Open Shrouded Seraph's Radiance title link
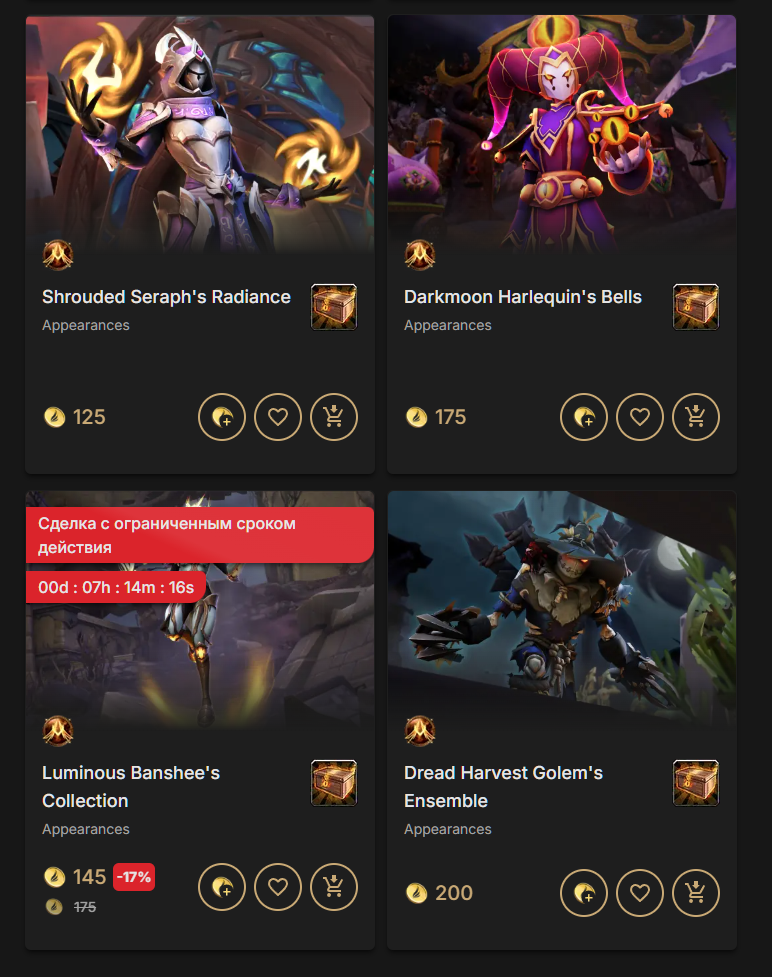 pos(166,297)
